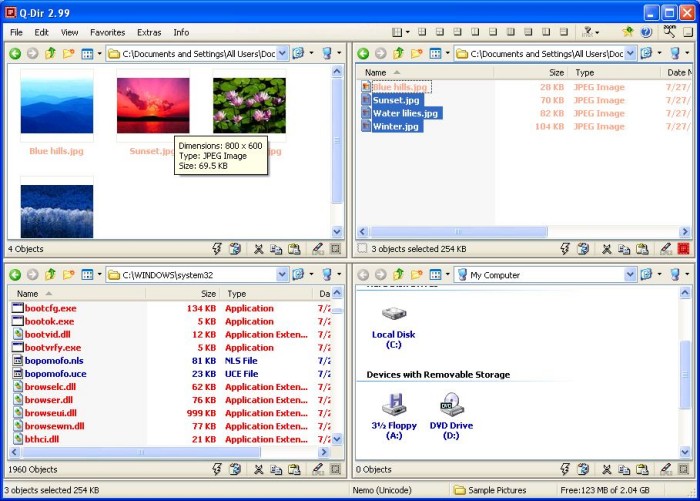Click the delete X icon in '1960 Objects' status bar

[x=258, y=469]
